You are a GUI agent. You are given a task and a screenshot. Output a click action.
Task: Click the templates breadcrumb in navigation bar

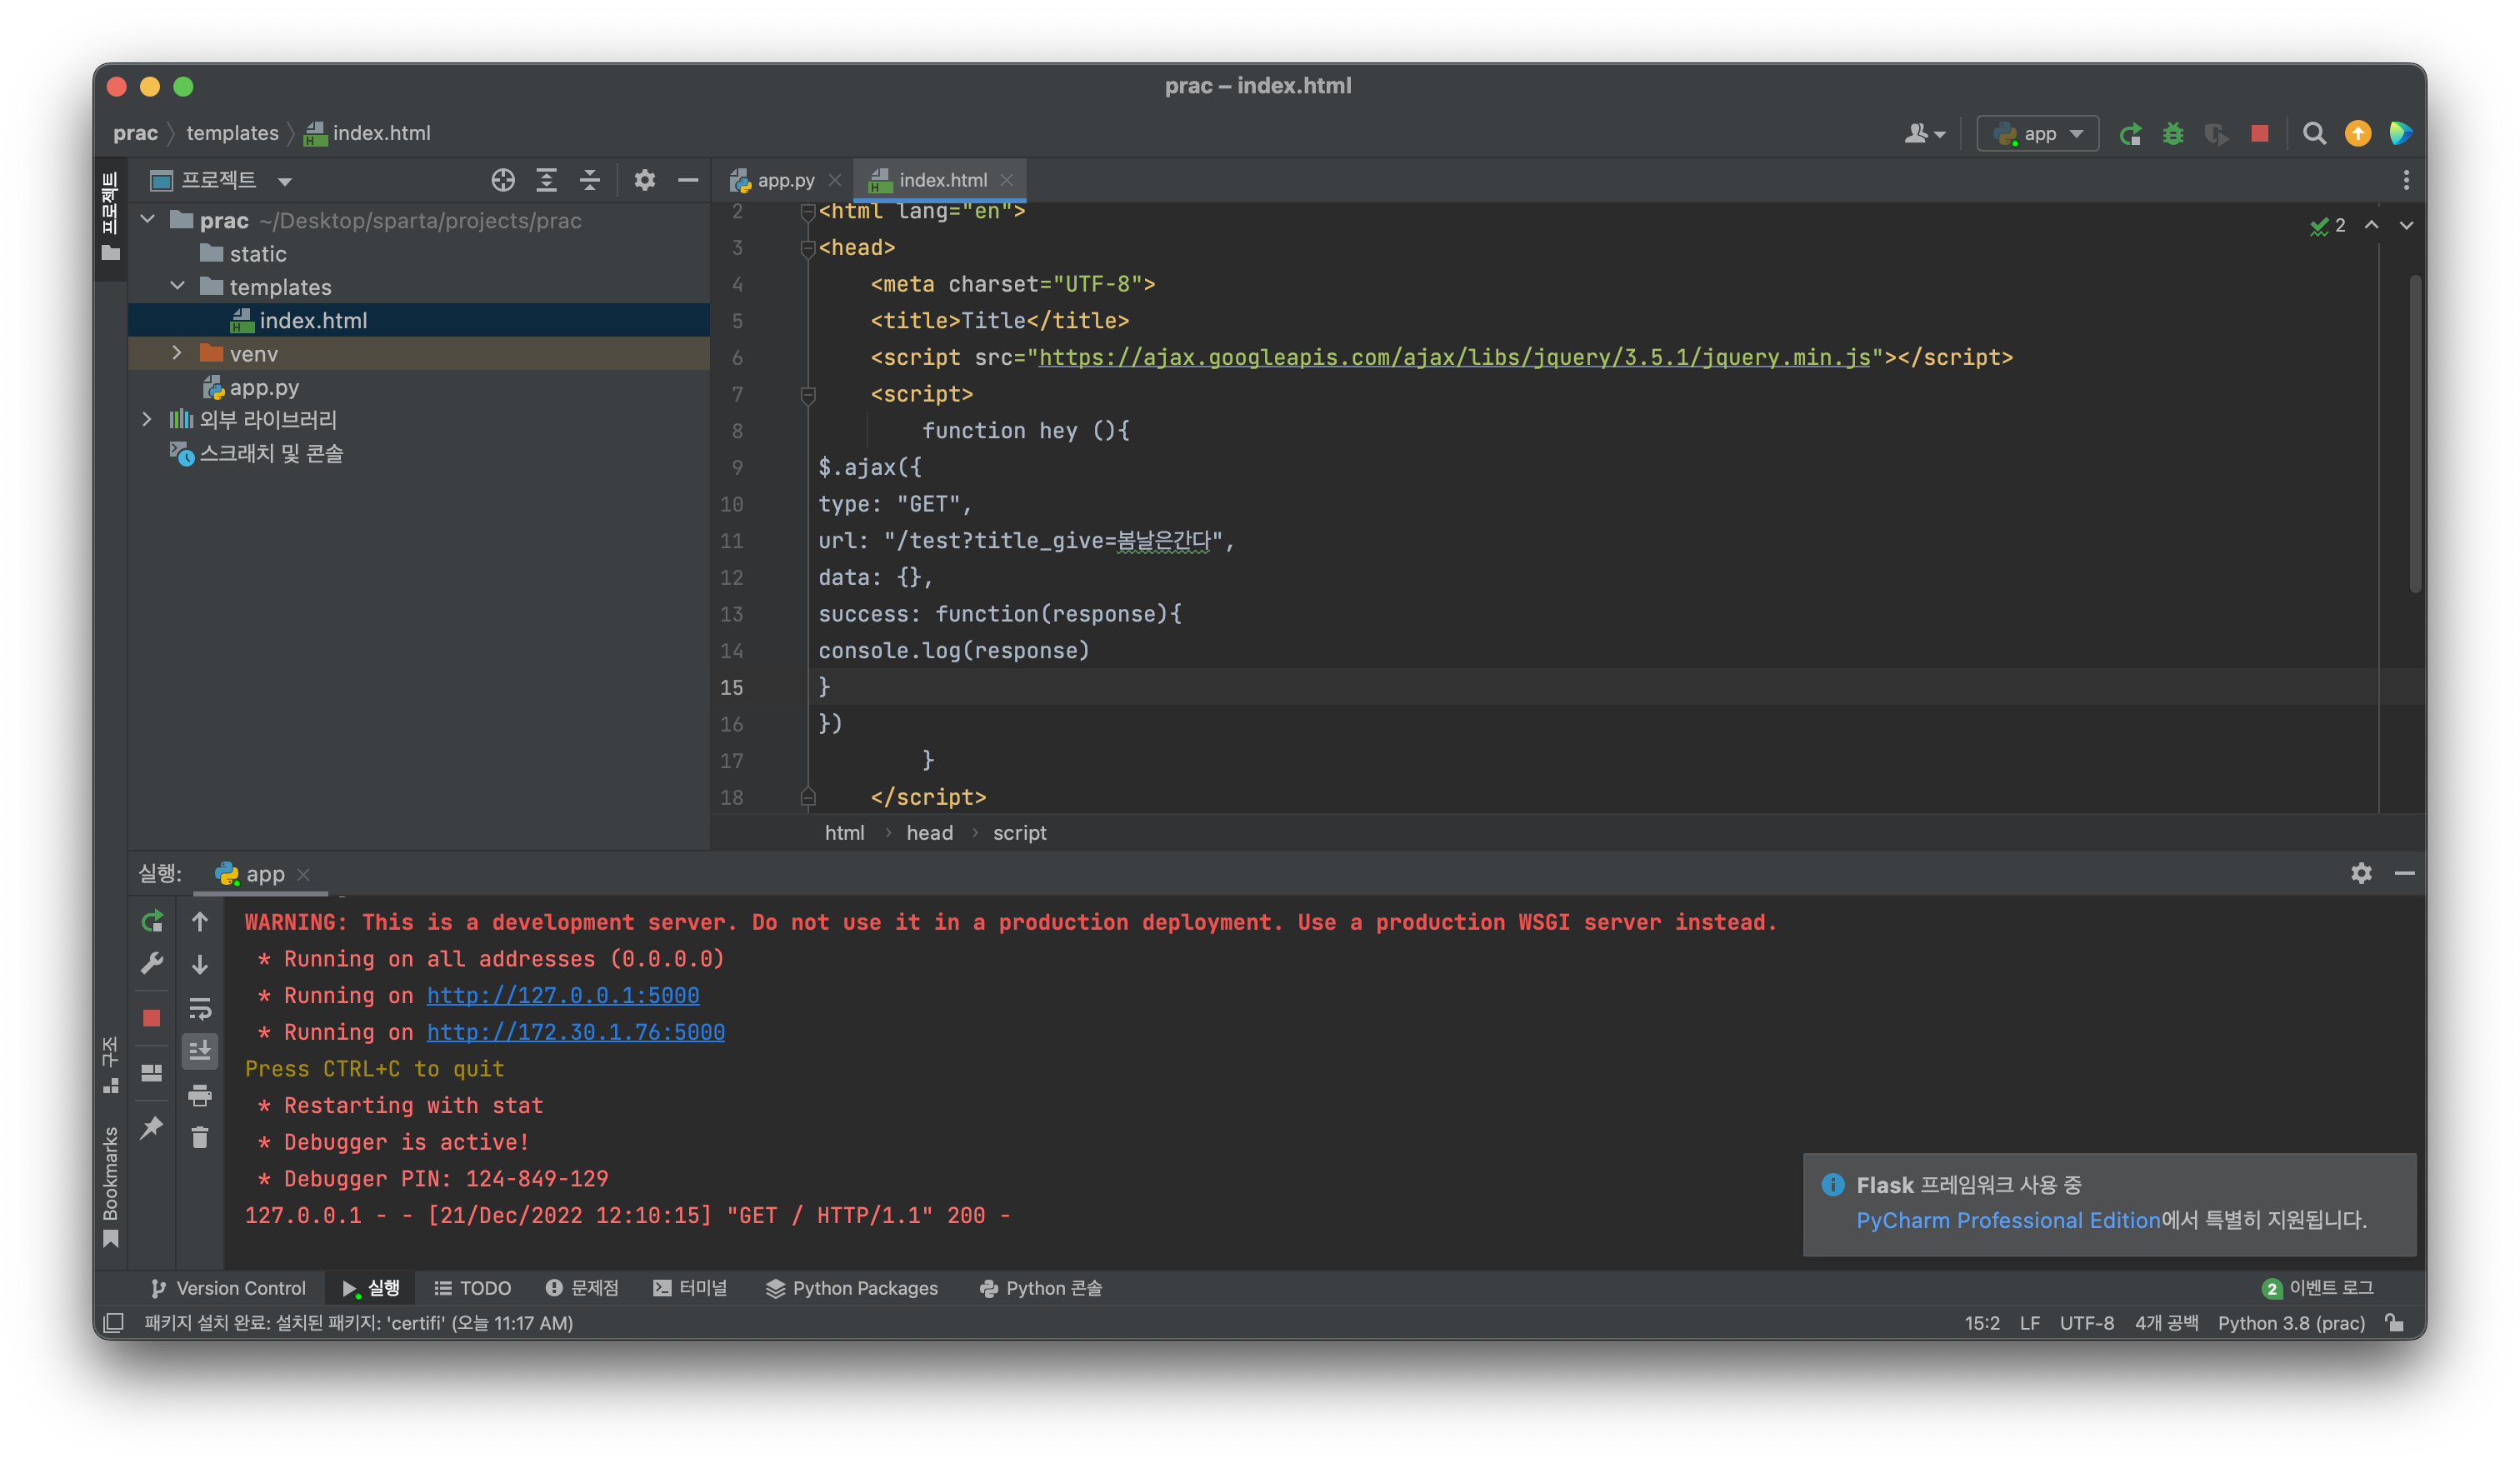point(232,133)
